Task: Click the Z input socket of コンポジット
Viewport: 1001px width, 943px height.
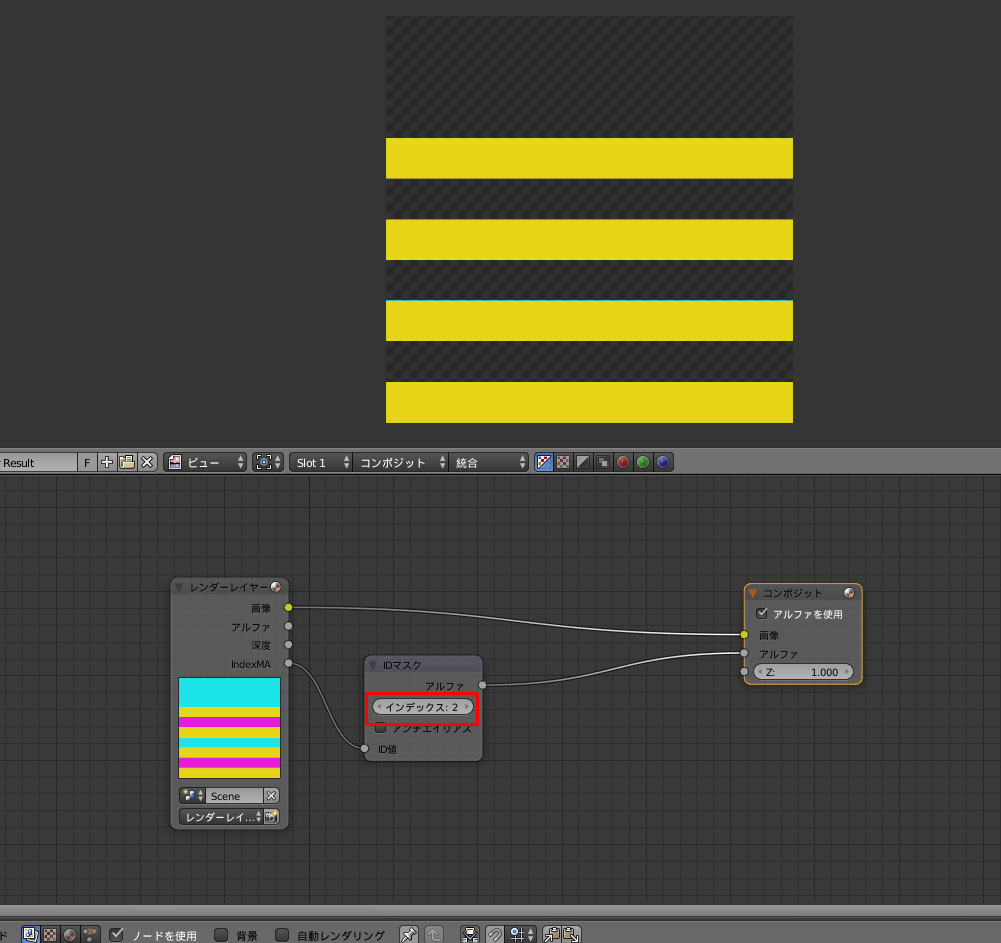Action: (744, 672)
